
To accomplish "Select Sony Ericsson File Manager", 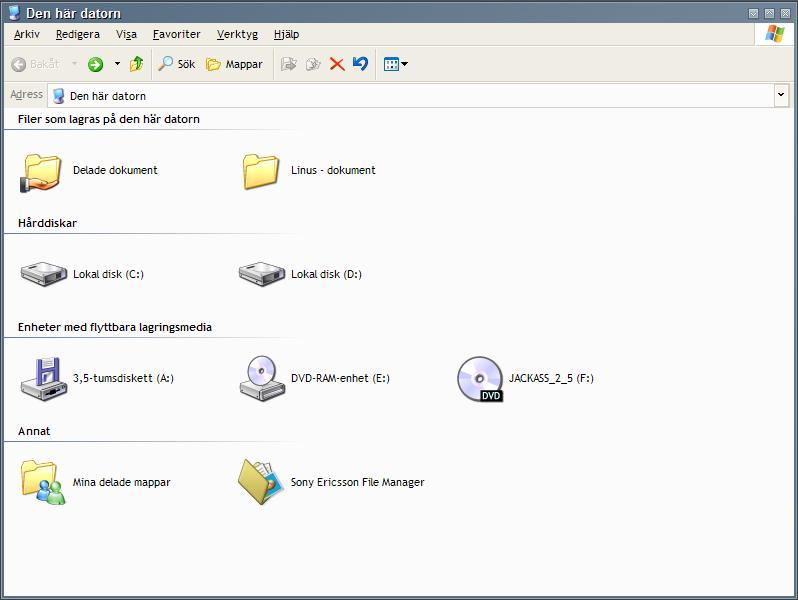I will (331, 482).
